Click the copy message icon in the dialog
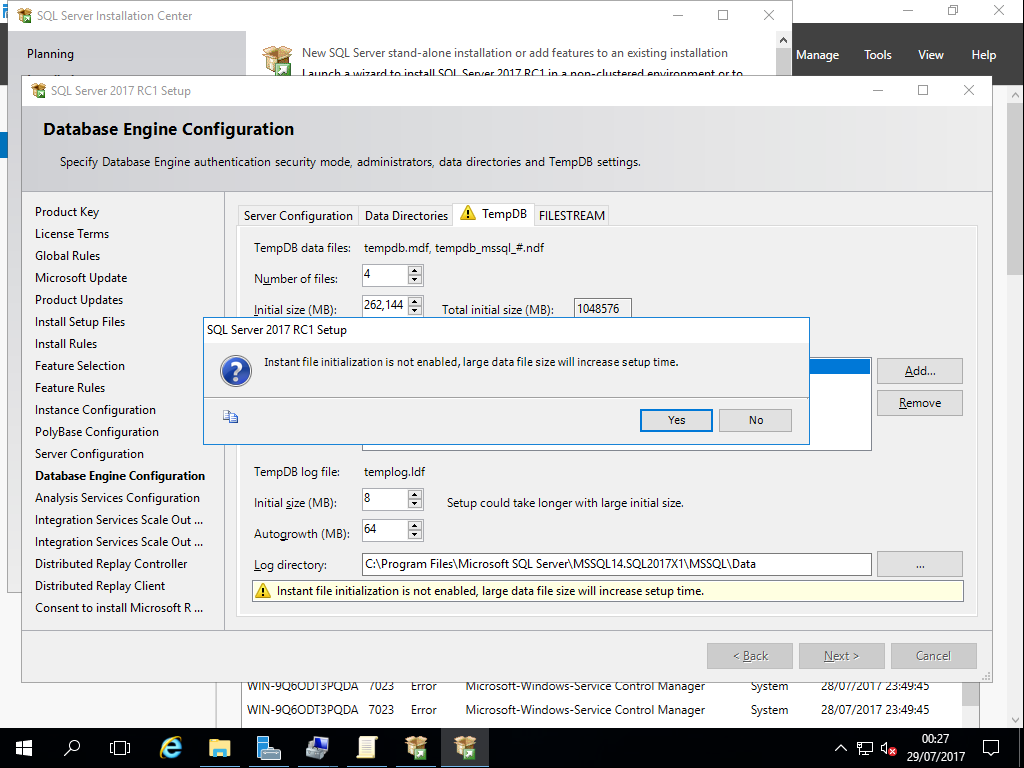 coord(230,418)
